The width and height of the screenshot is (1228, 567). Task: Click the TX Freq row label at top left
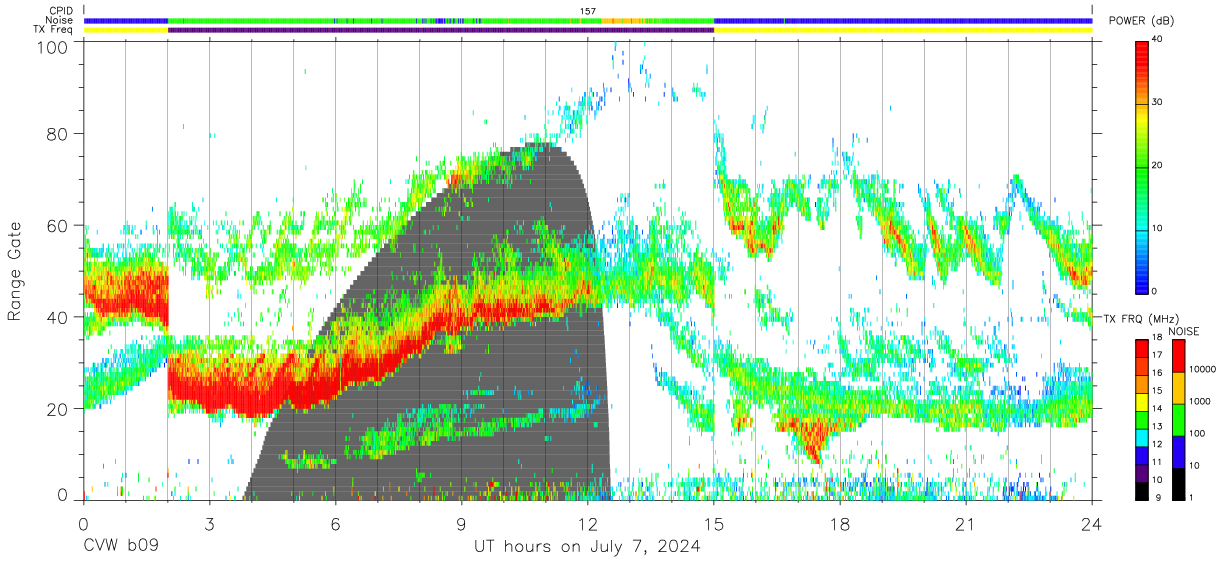point(53,30)
